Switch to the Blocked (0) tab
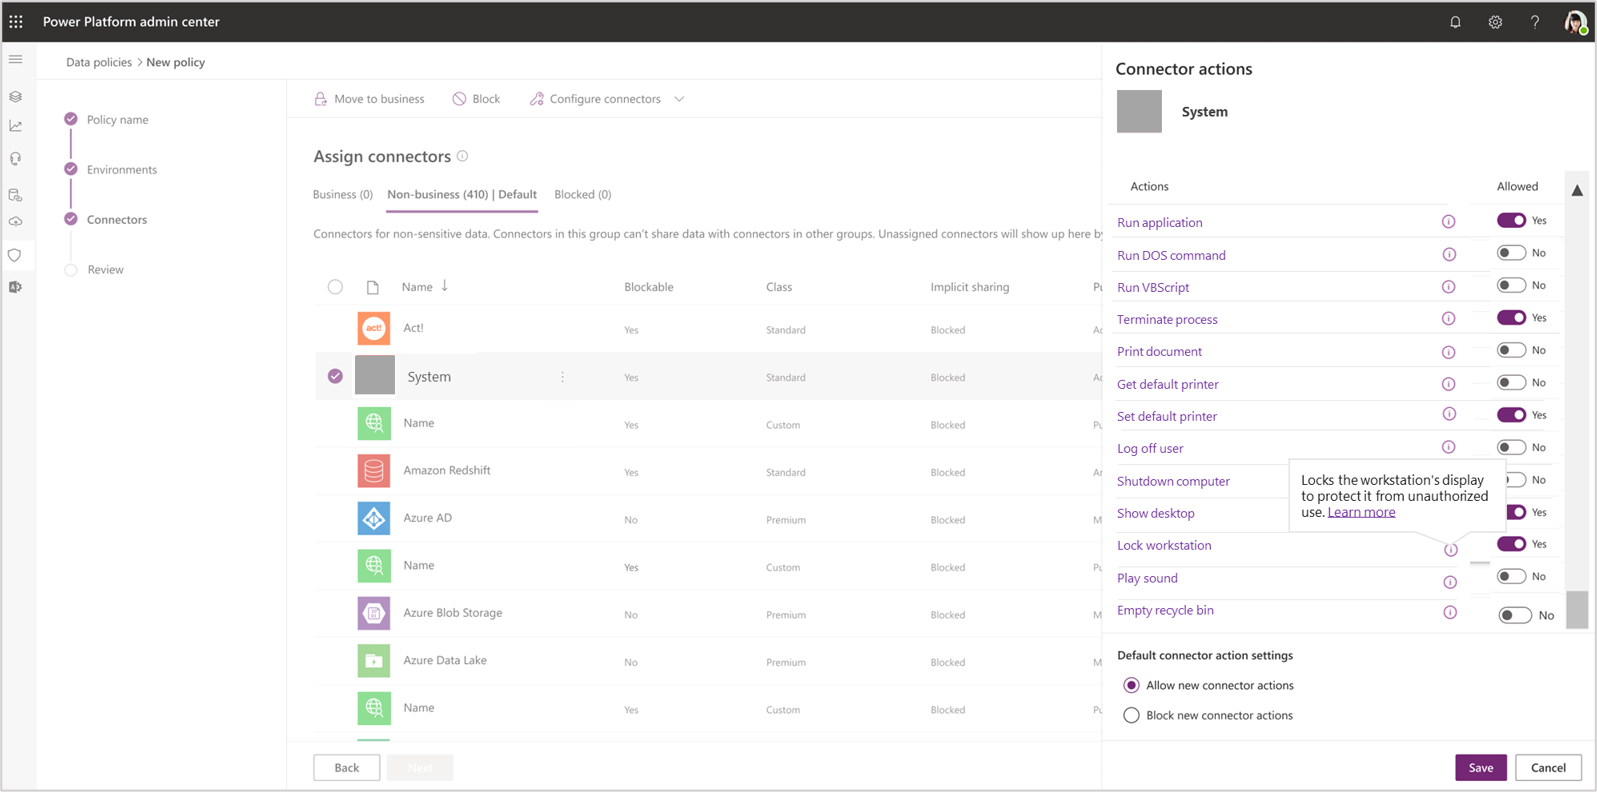Image resolution: width=1597 pixels, height=792 pixels. point(583,194)
